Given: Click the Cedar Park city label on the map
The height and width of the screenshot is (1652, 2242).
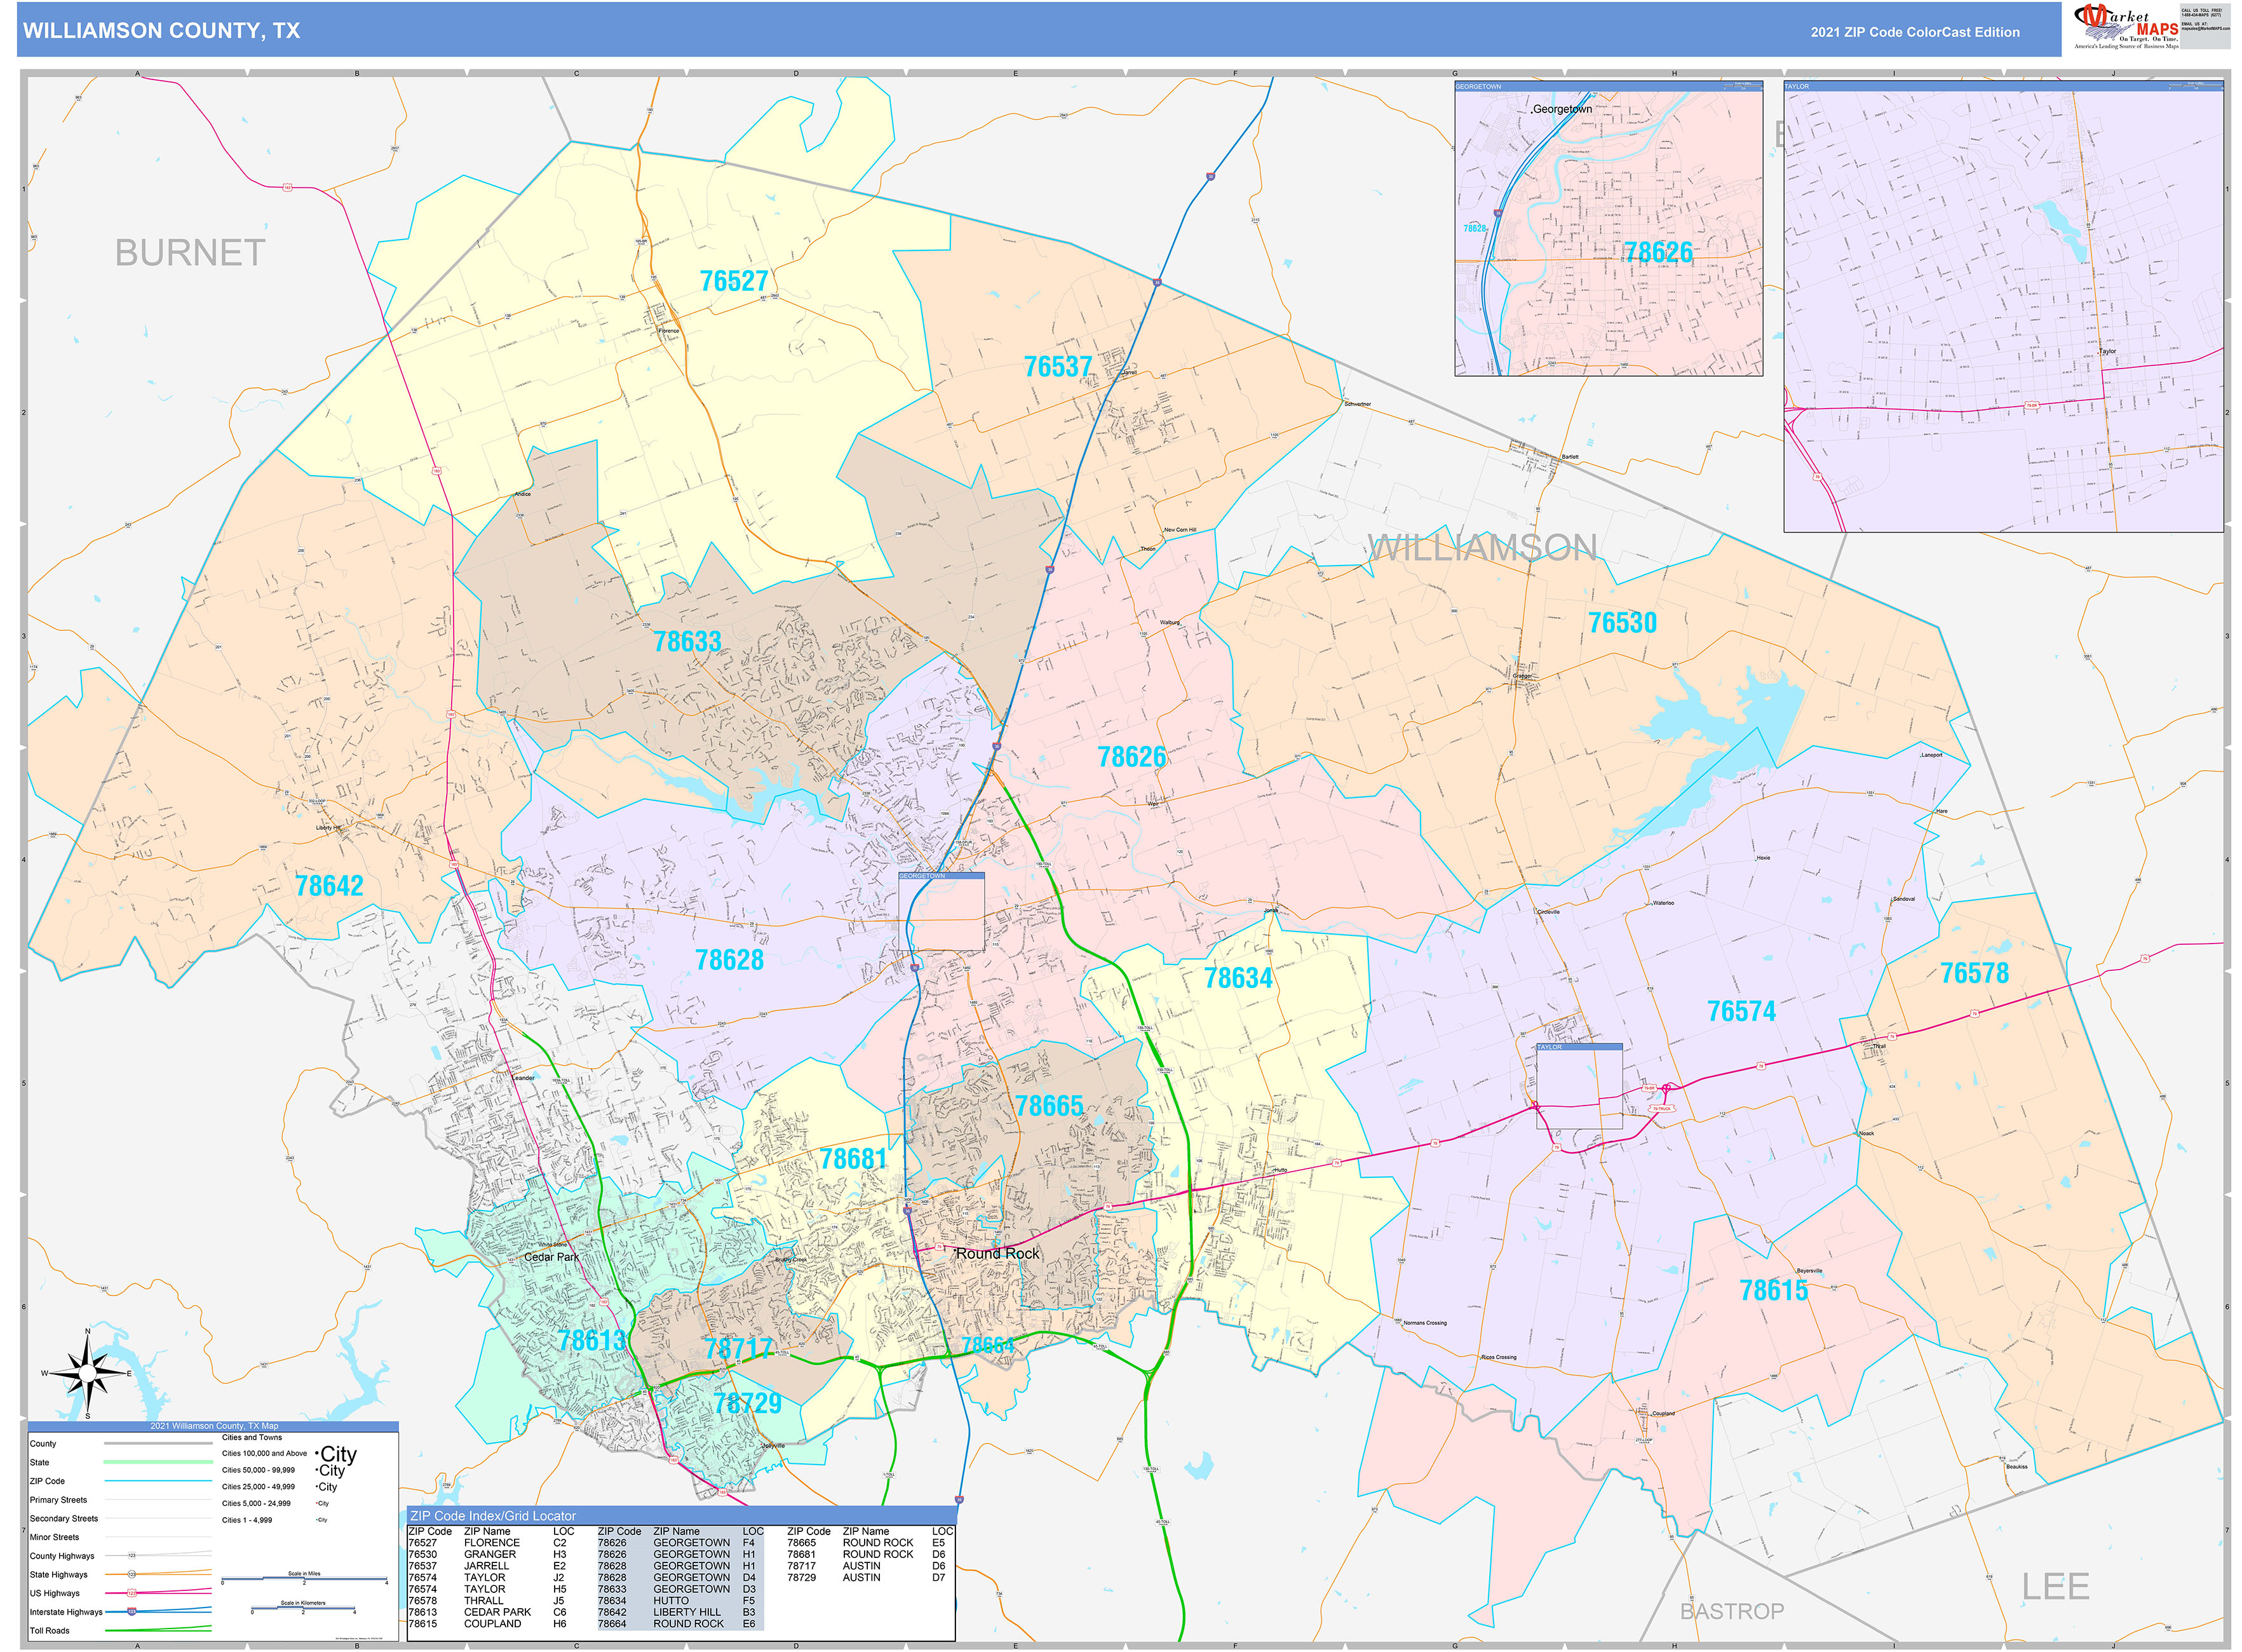Looking at the screenshot, I should 551,1257.
